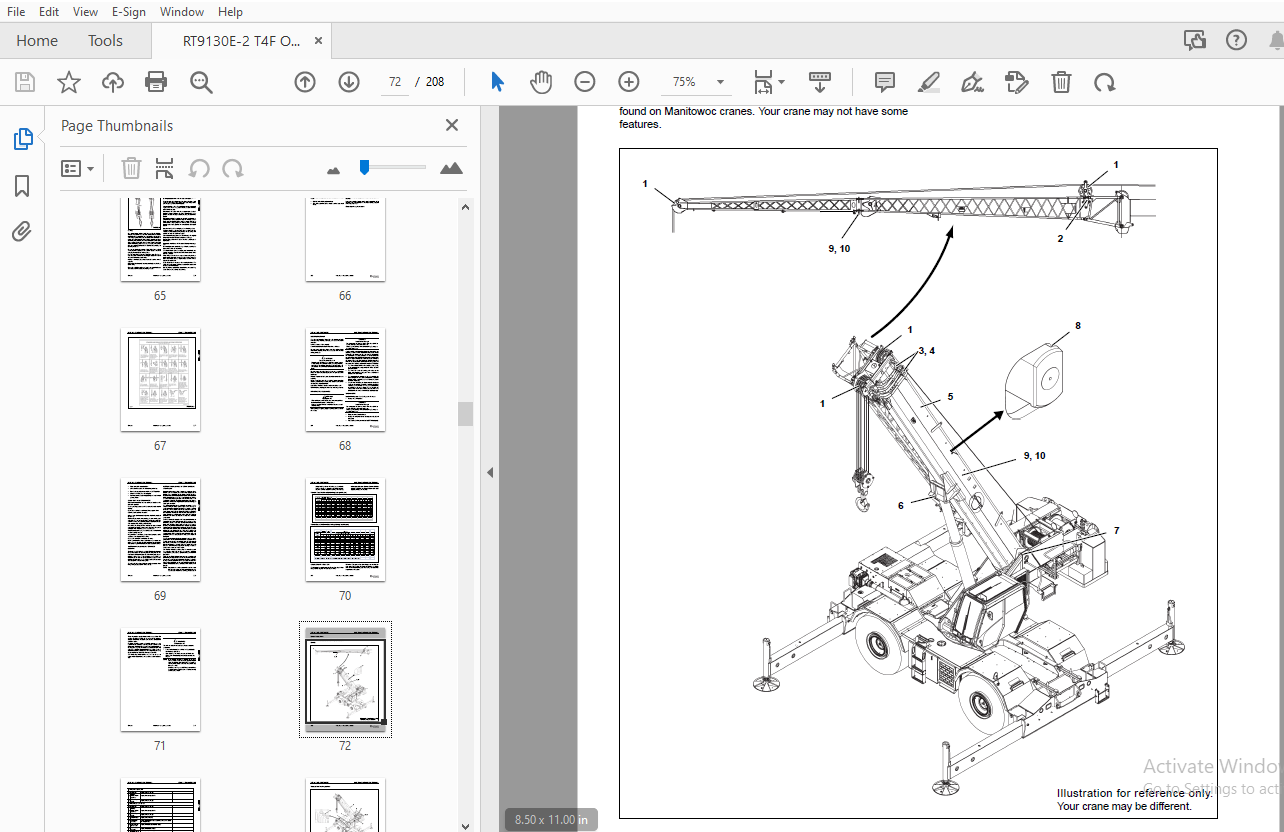The width and height of the screenshot is (1284, 832).
Task: Delete with the toolbar trash icon
Action: pos(1061,82)
